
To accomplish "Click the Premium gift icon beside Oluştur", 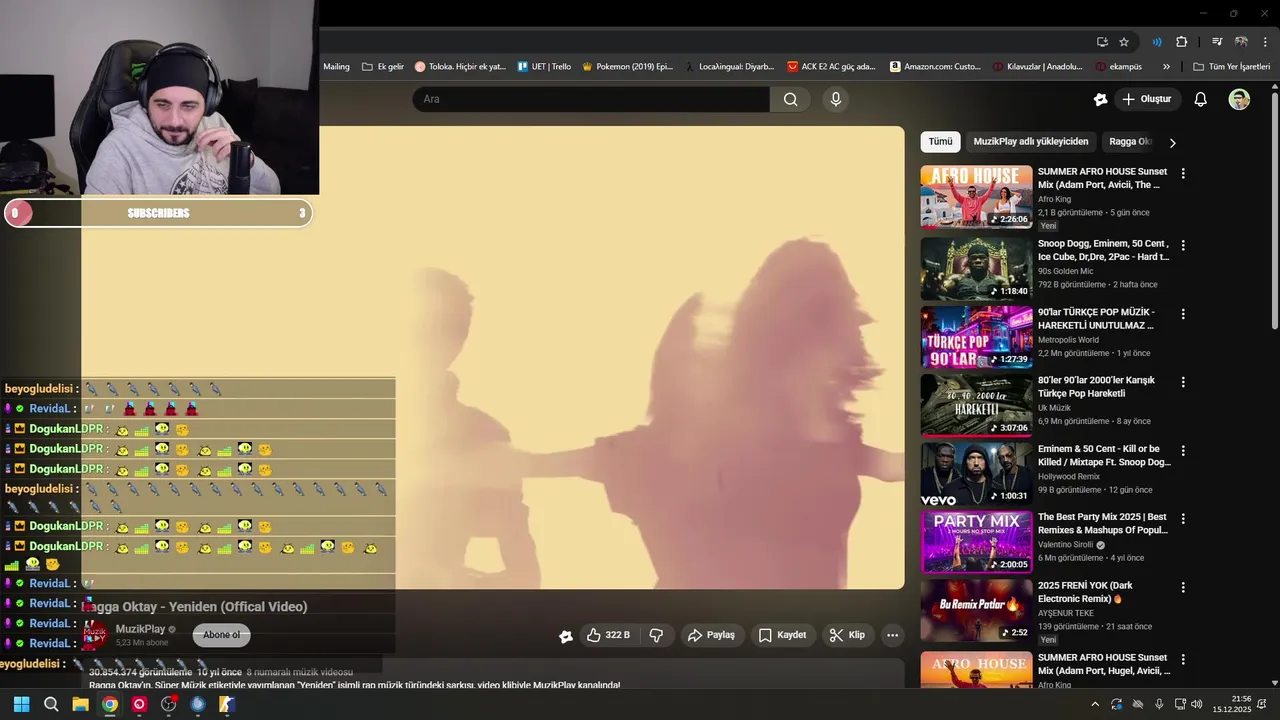I will (x=1101, y=99).
